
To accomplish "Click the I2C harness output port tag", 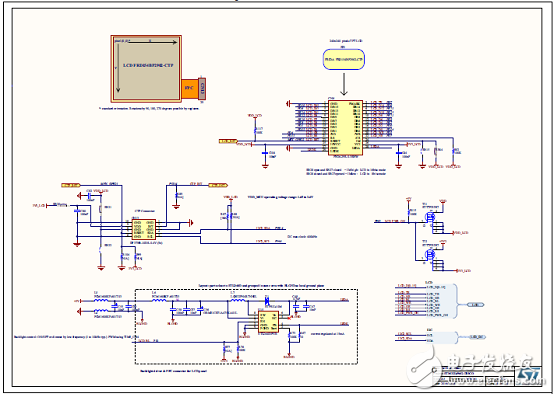I will click(x=477, y=337).
